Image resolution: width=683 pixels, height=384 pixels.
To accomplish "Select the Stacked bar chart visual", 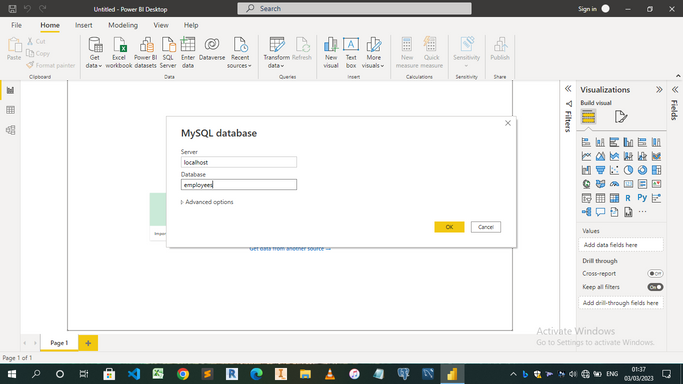I will (x=586, y=142).
